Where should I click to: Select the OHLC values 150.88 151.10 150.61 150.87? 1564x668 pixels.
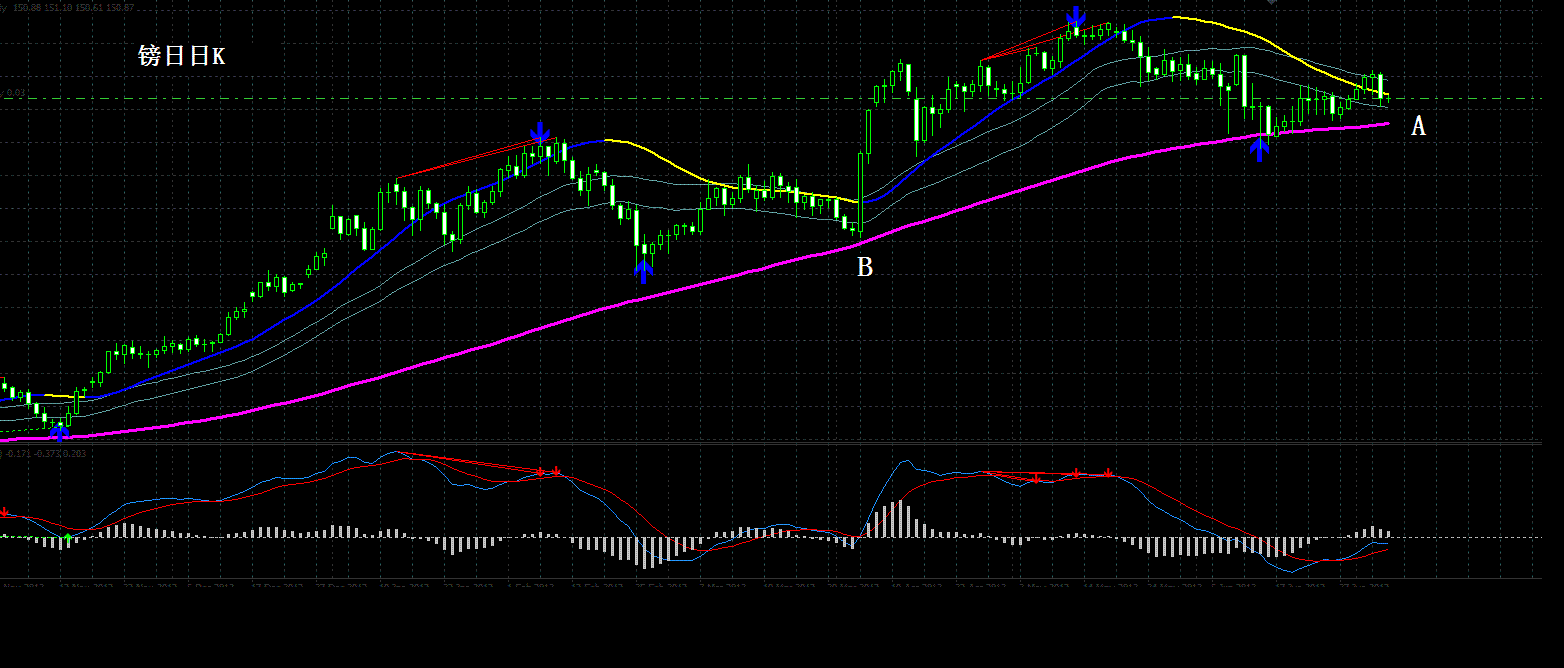(73, 7)
